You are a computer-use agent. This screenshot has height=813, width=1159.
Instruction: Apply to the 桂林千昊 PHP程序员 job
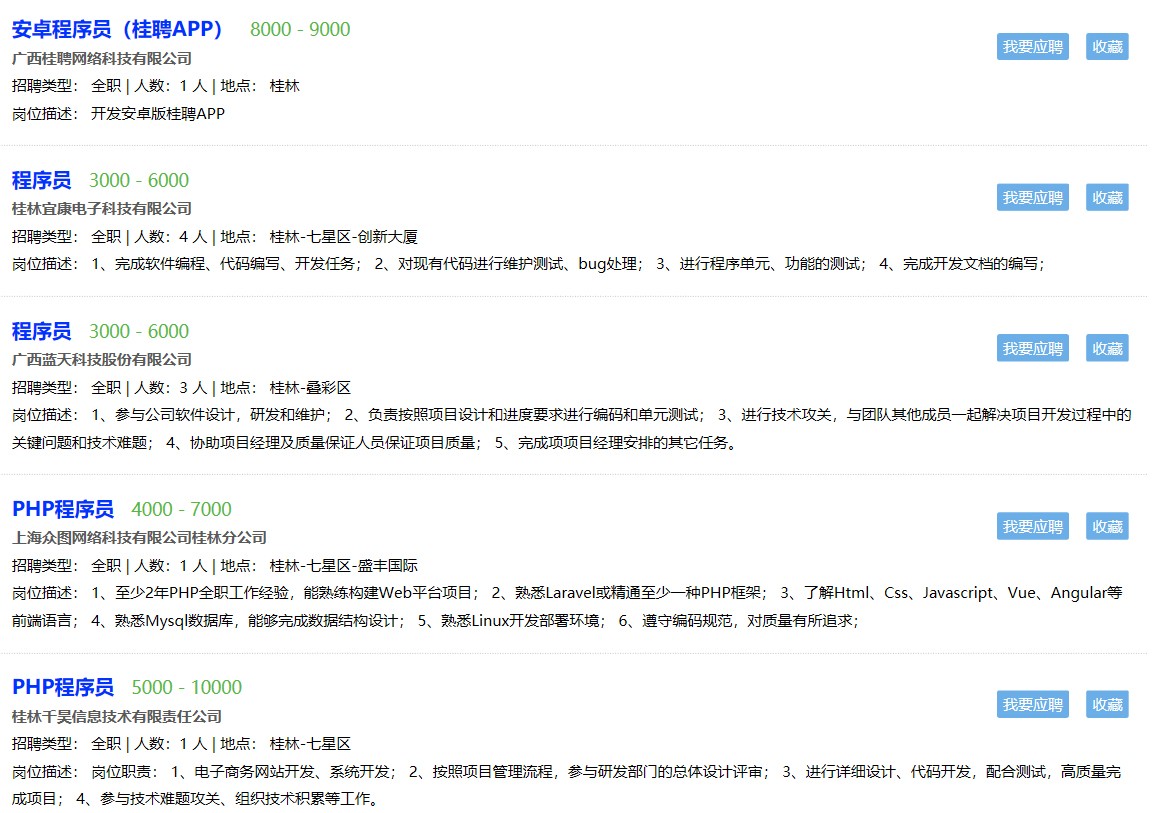click(1032, 704)
